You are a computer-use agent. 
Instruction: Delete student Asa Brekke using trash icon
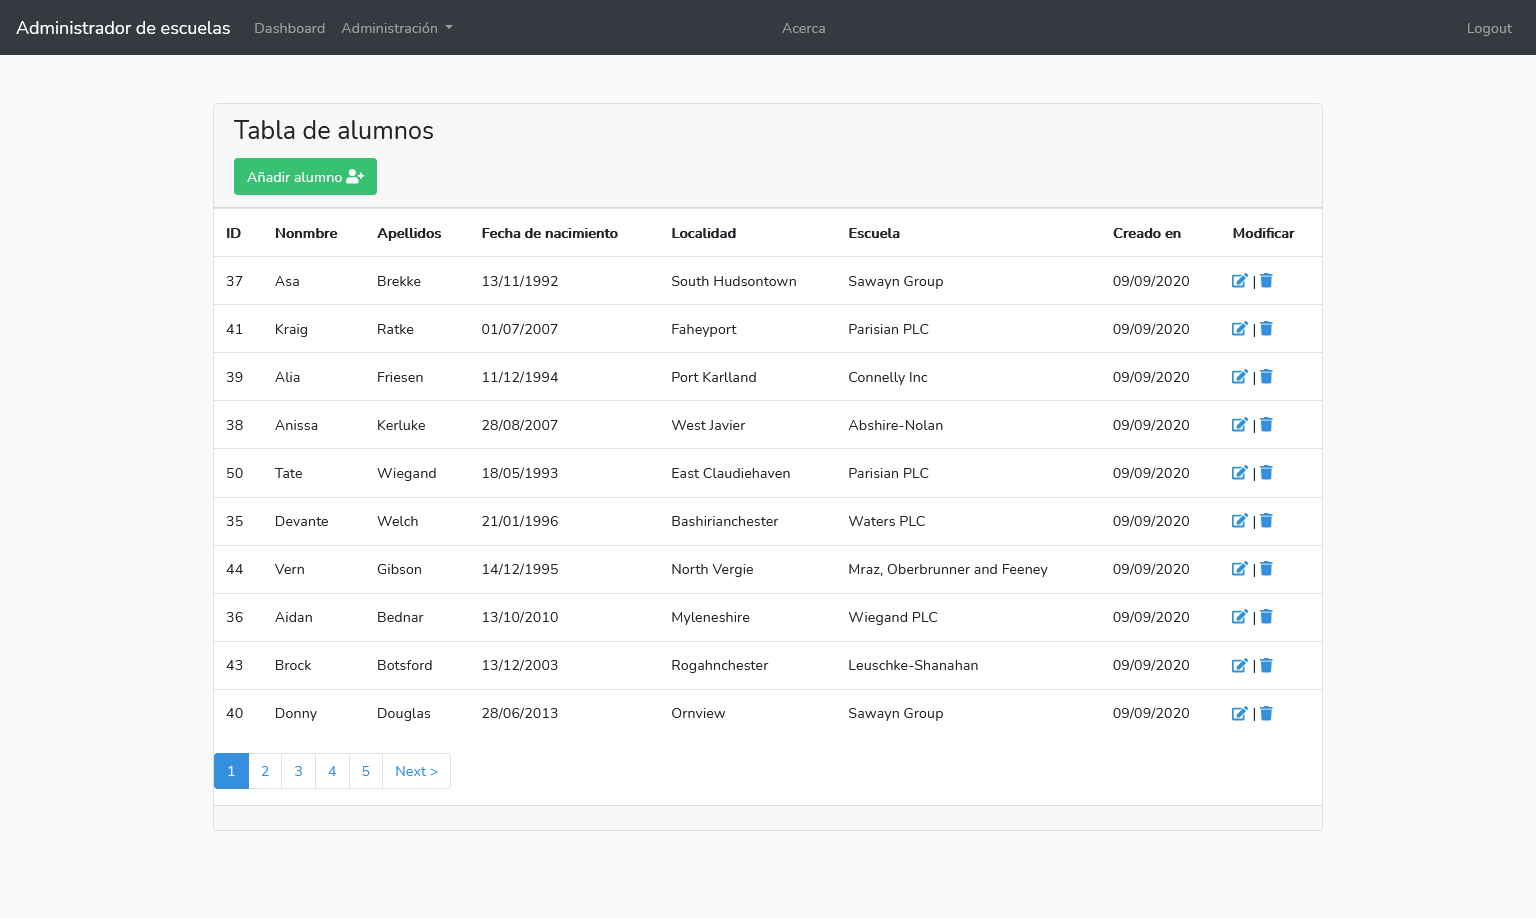1266,281
